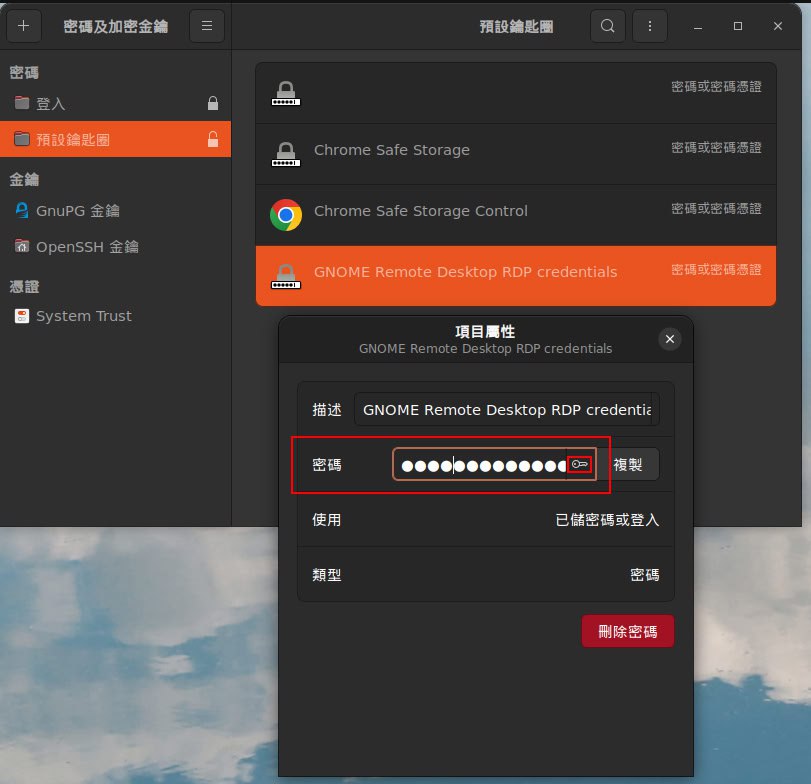Screen dimensions: 811x784
Task: Select GNOME Remote Desktop RDP credentials row
Action: (x=516, y=276)
